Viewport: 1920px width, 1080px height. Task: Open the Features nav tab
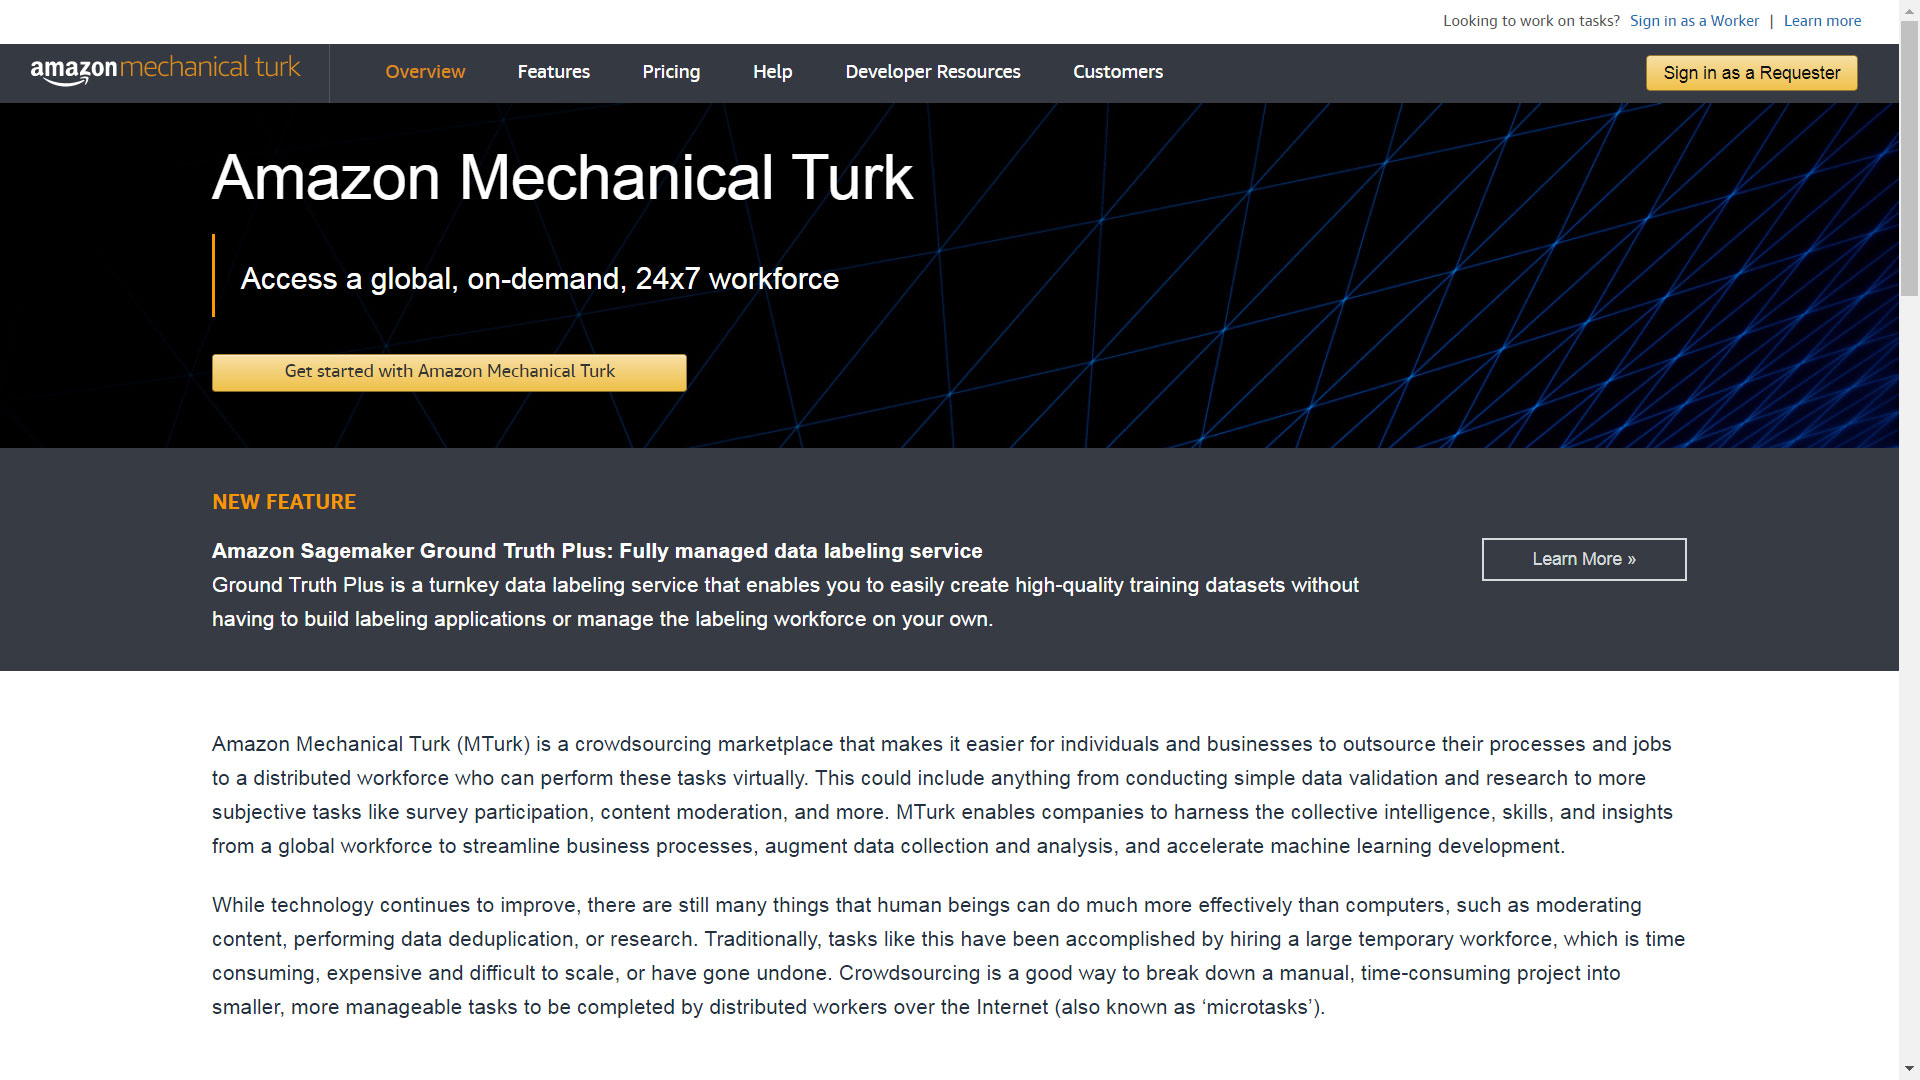pyautogui.click(x=553, y=72)
